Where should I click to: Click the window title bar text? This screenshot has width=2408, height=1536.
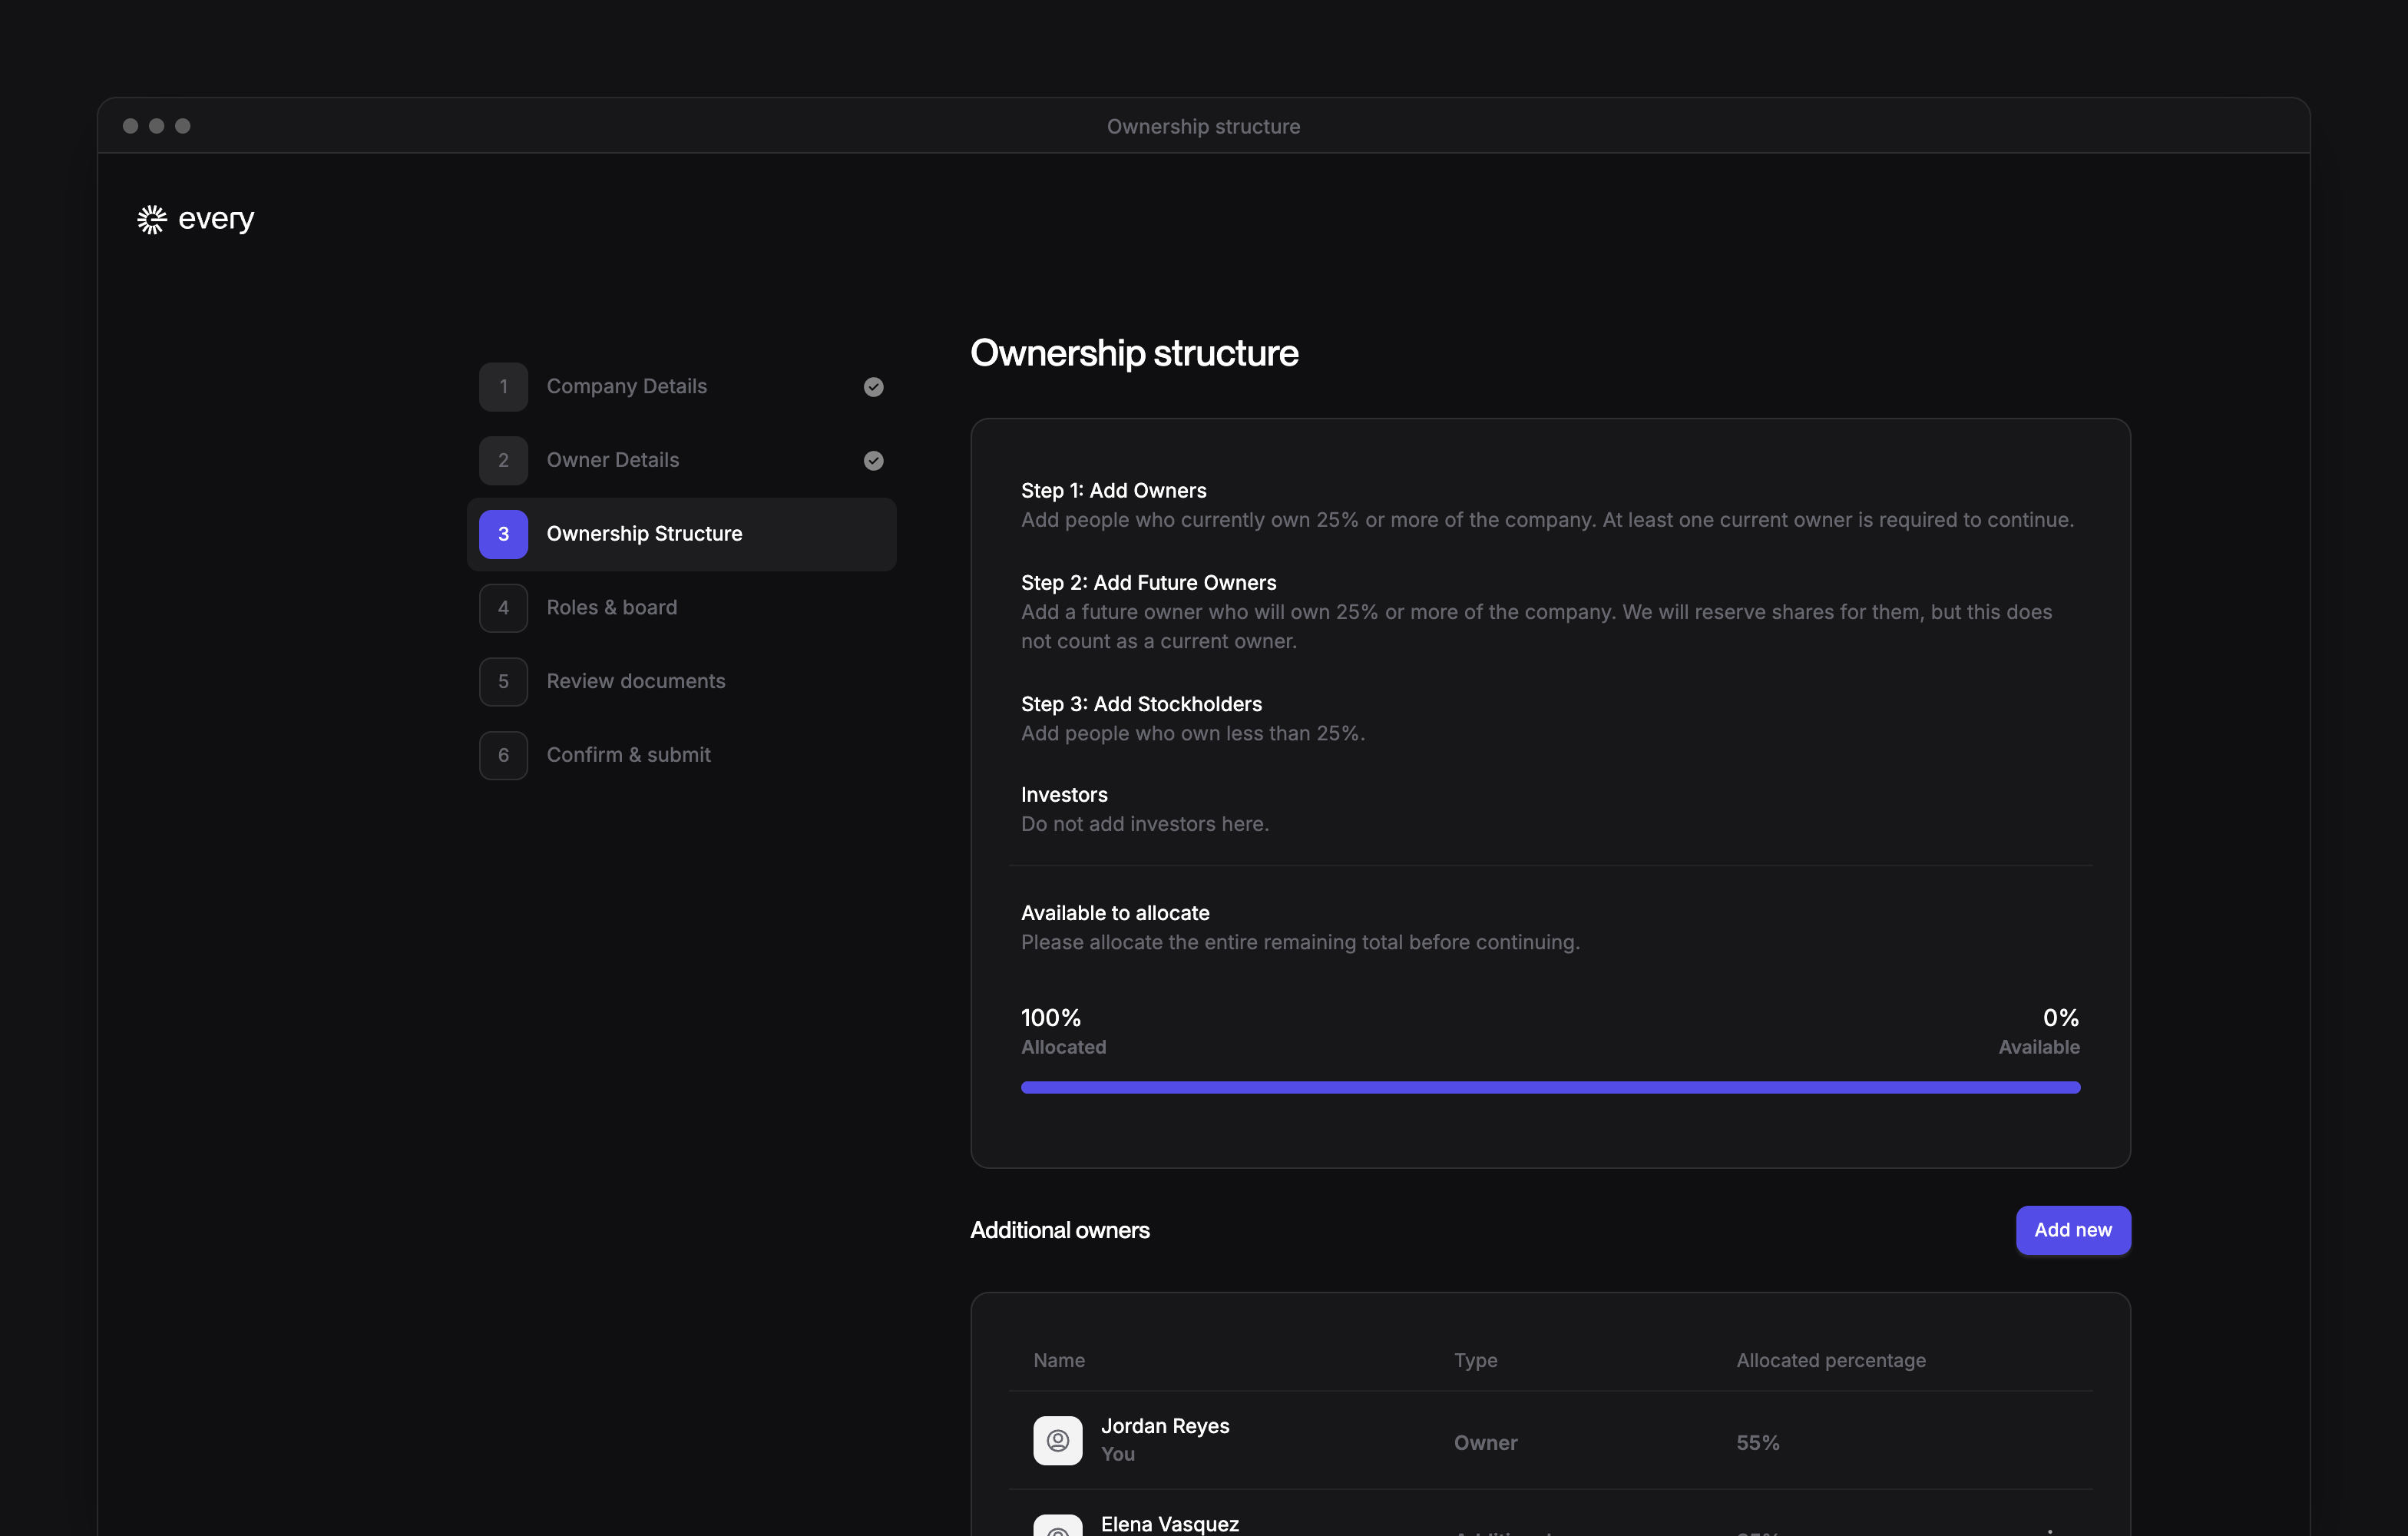click(1203, 127)
